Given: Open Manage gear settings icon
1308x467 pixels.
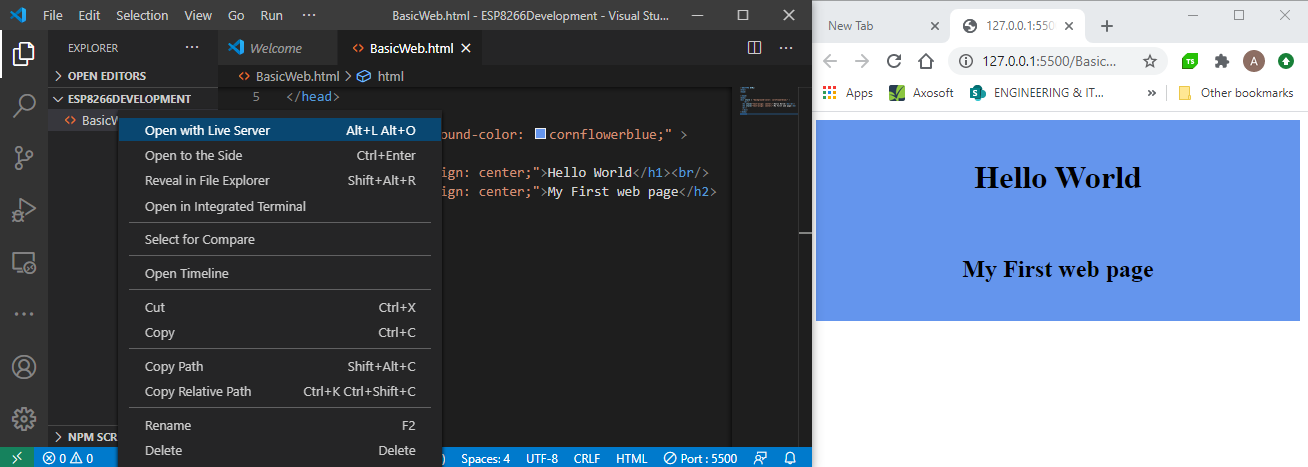Looking at the screenshot, I should 24,419.
